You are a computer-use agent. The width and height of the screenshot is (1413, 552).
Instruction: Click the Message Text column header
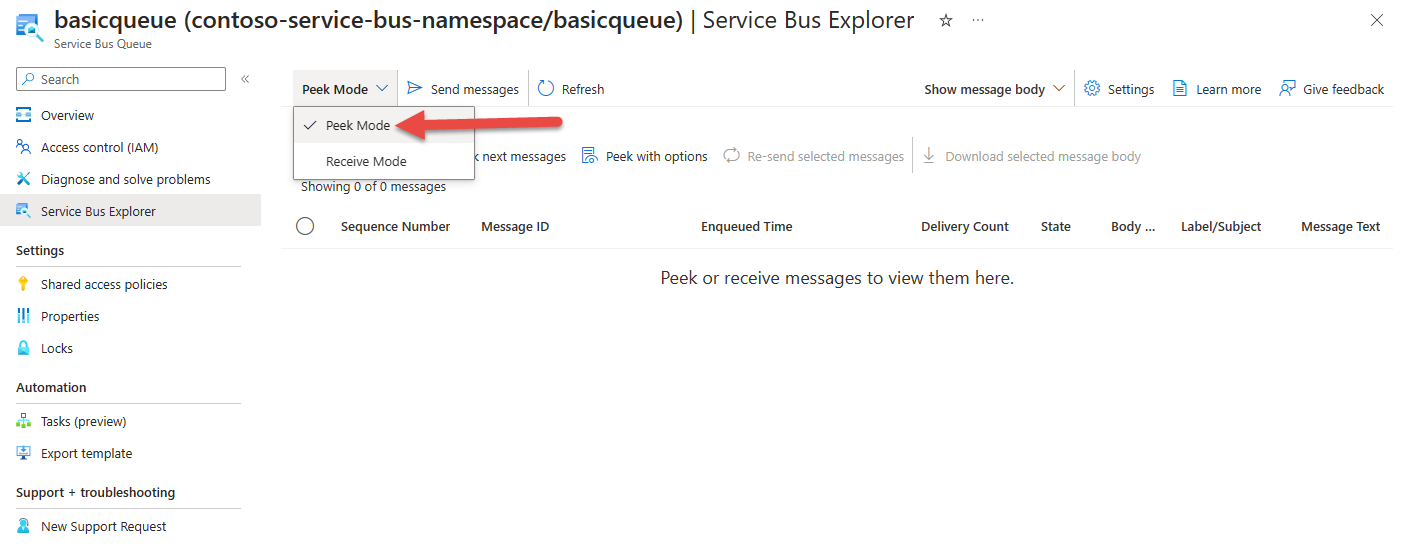[x=1341, y=227]
